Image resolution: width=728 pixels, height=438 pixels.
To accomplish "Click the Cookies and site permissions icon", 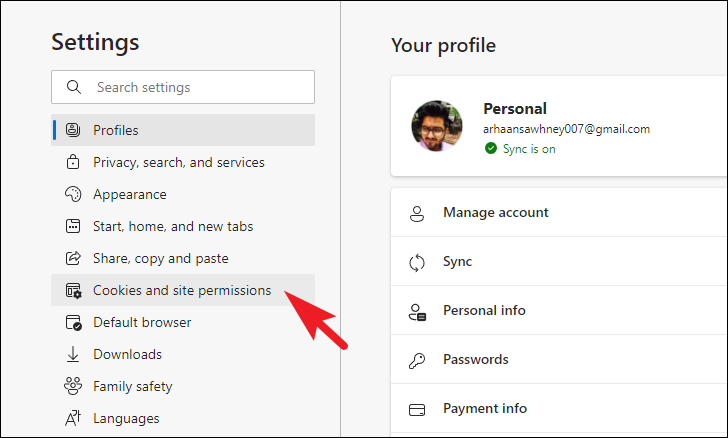I will [x=73, y=290].
